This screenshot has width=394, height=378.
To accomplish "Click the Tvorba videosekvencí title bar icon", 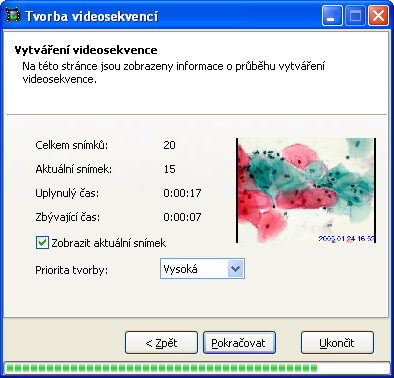I will 13,16.
